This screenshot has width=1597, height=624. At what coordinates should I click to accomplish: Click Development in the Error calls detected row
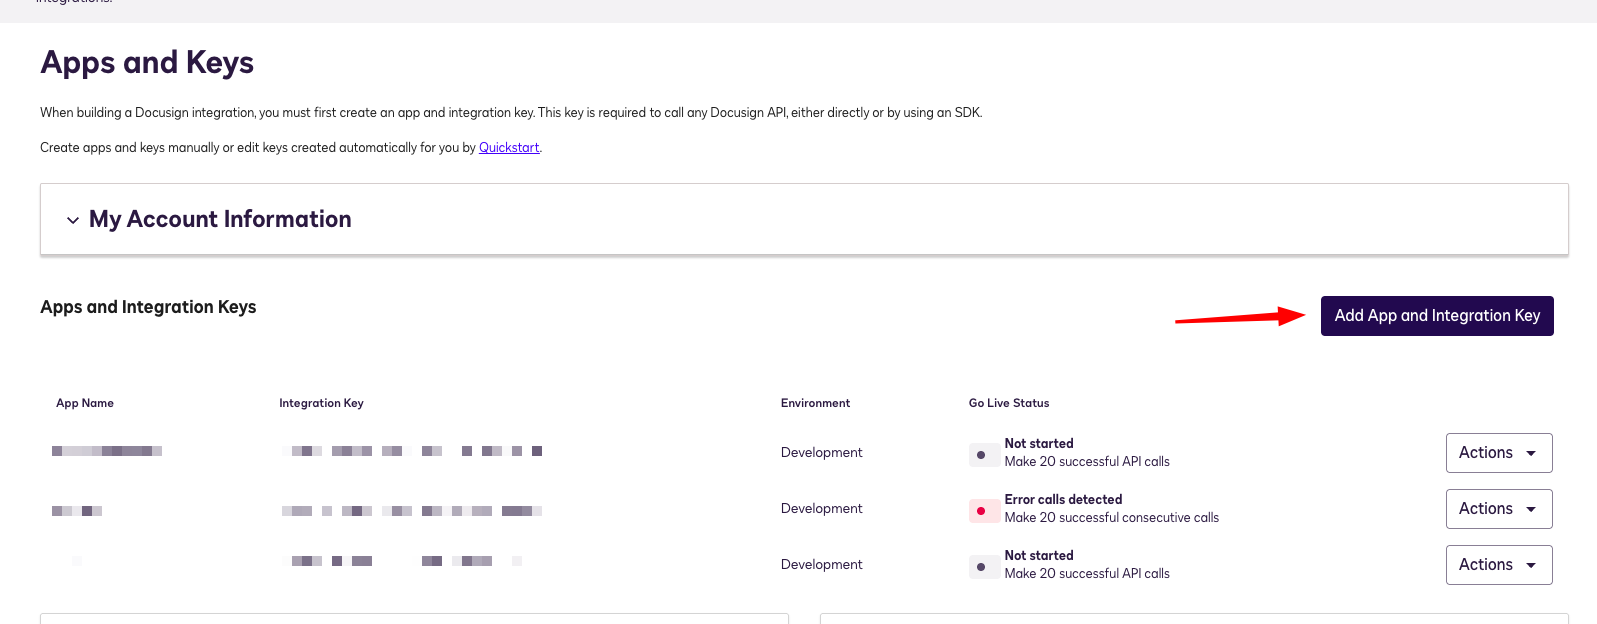821,508
